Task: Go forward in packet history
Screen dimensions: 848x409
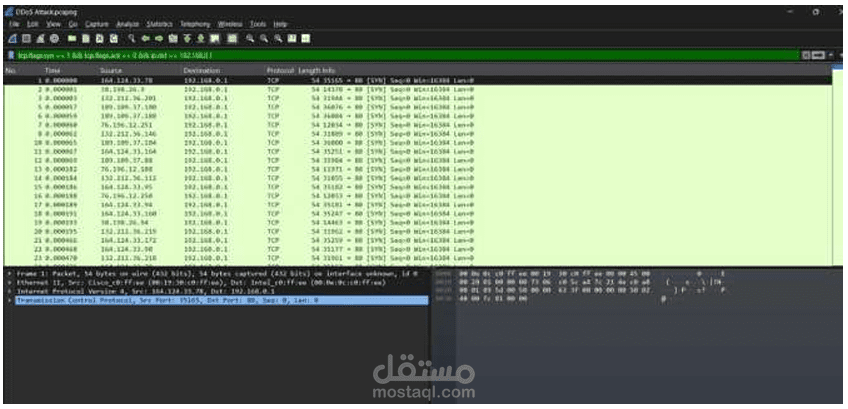Action: point(159,38)
